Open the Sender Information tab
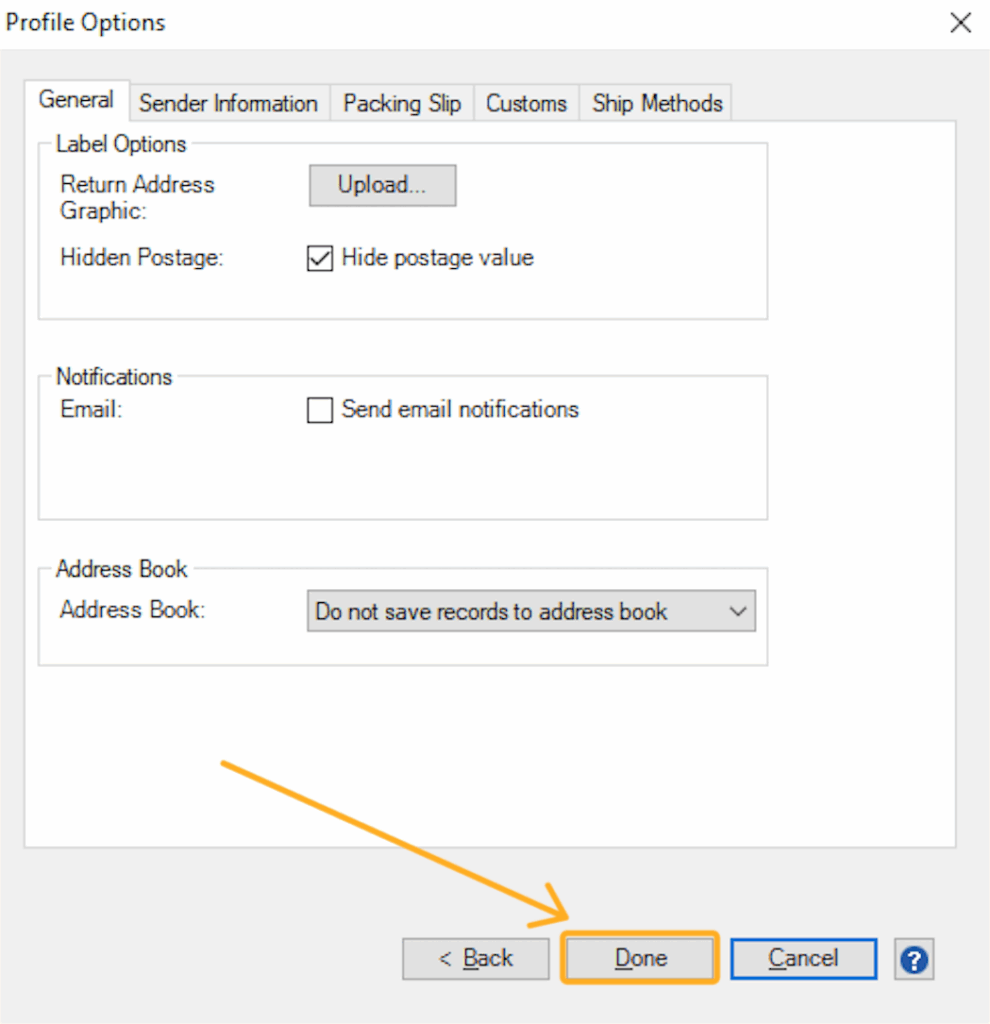 (228, 103)
